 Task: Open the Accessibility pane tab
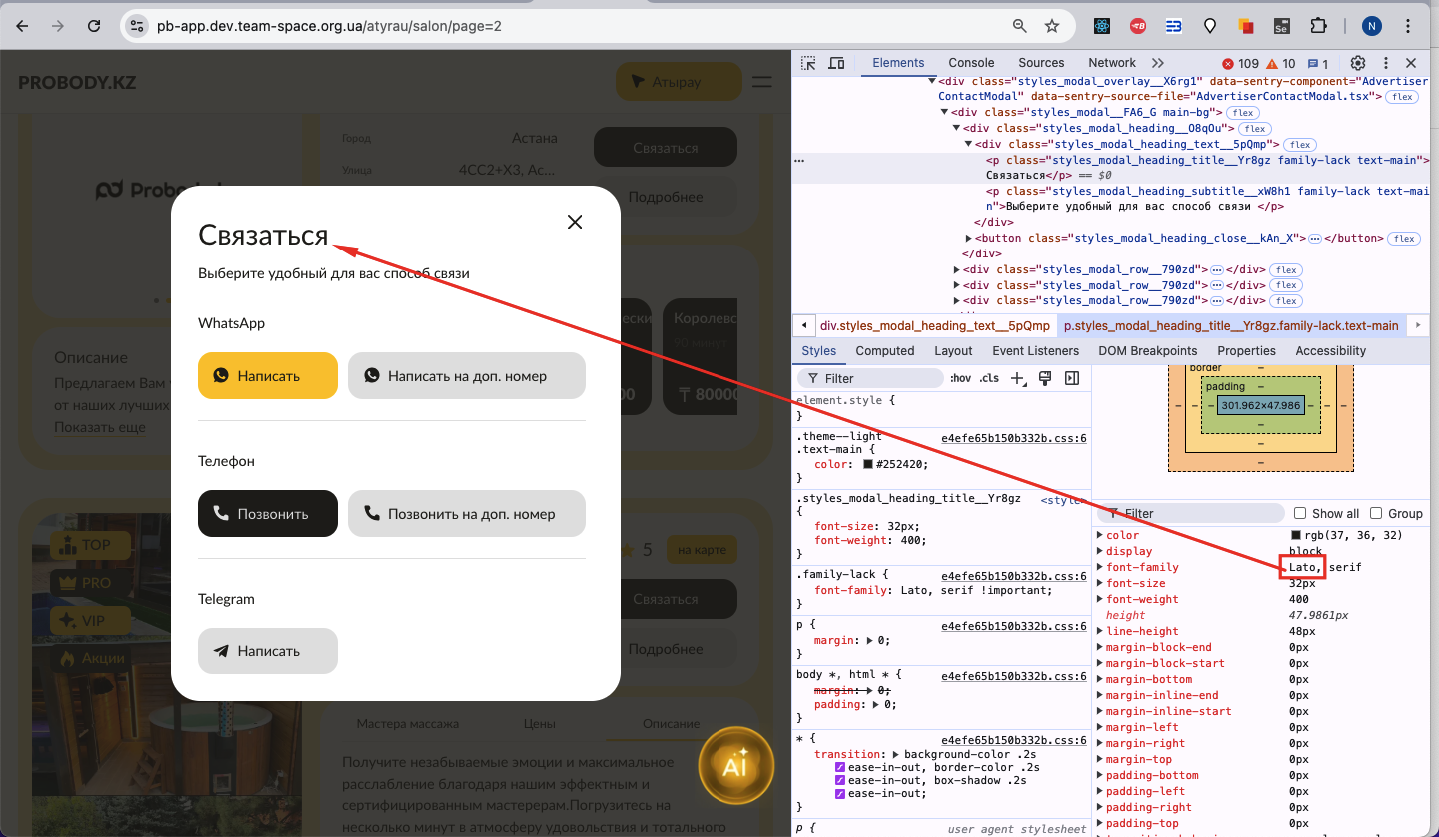tap(1330, 351)
